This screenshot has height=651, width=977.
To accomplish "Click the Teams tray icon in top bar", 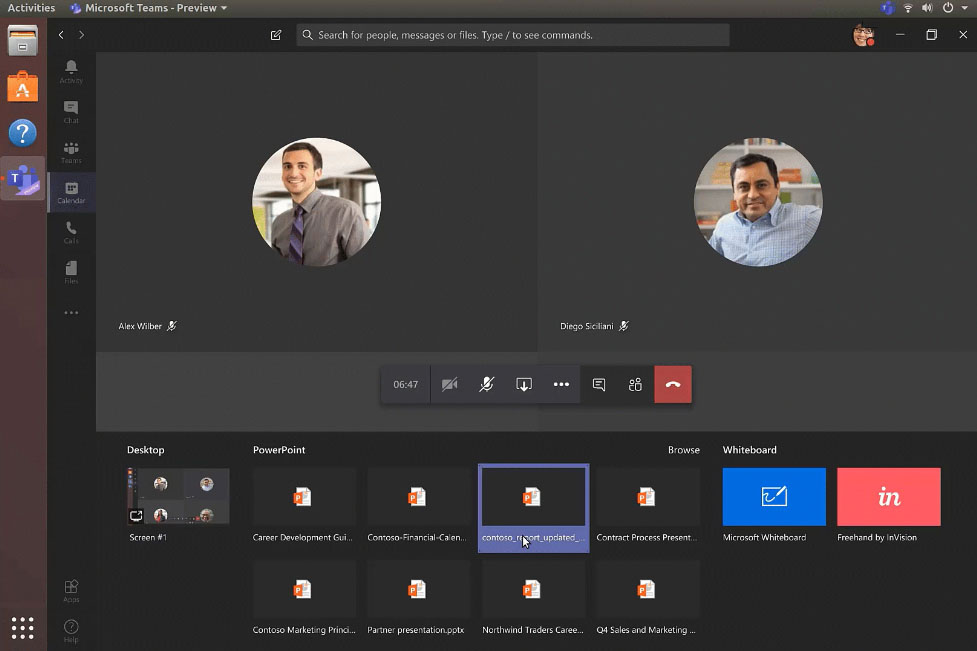I will coord(887,8).
